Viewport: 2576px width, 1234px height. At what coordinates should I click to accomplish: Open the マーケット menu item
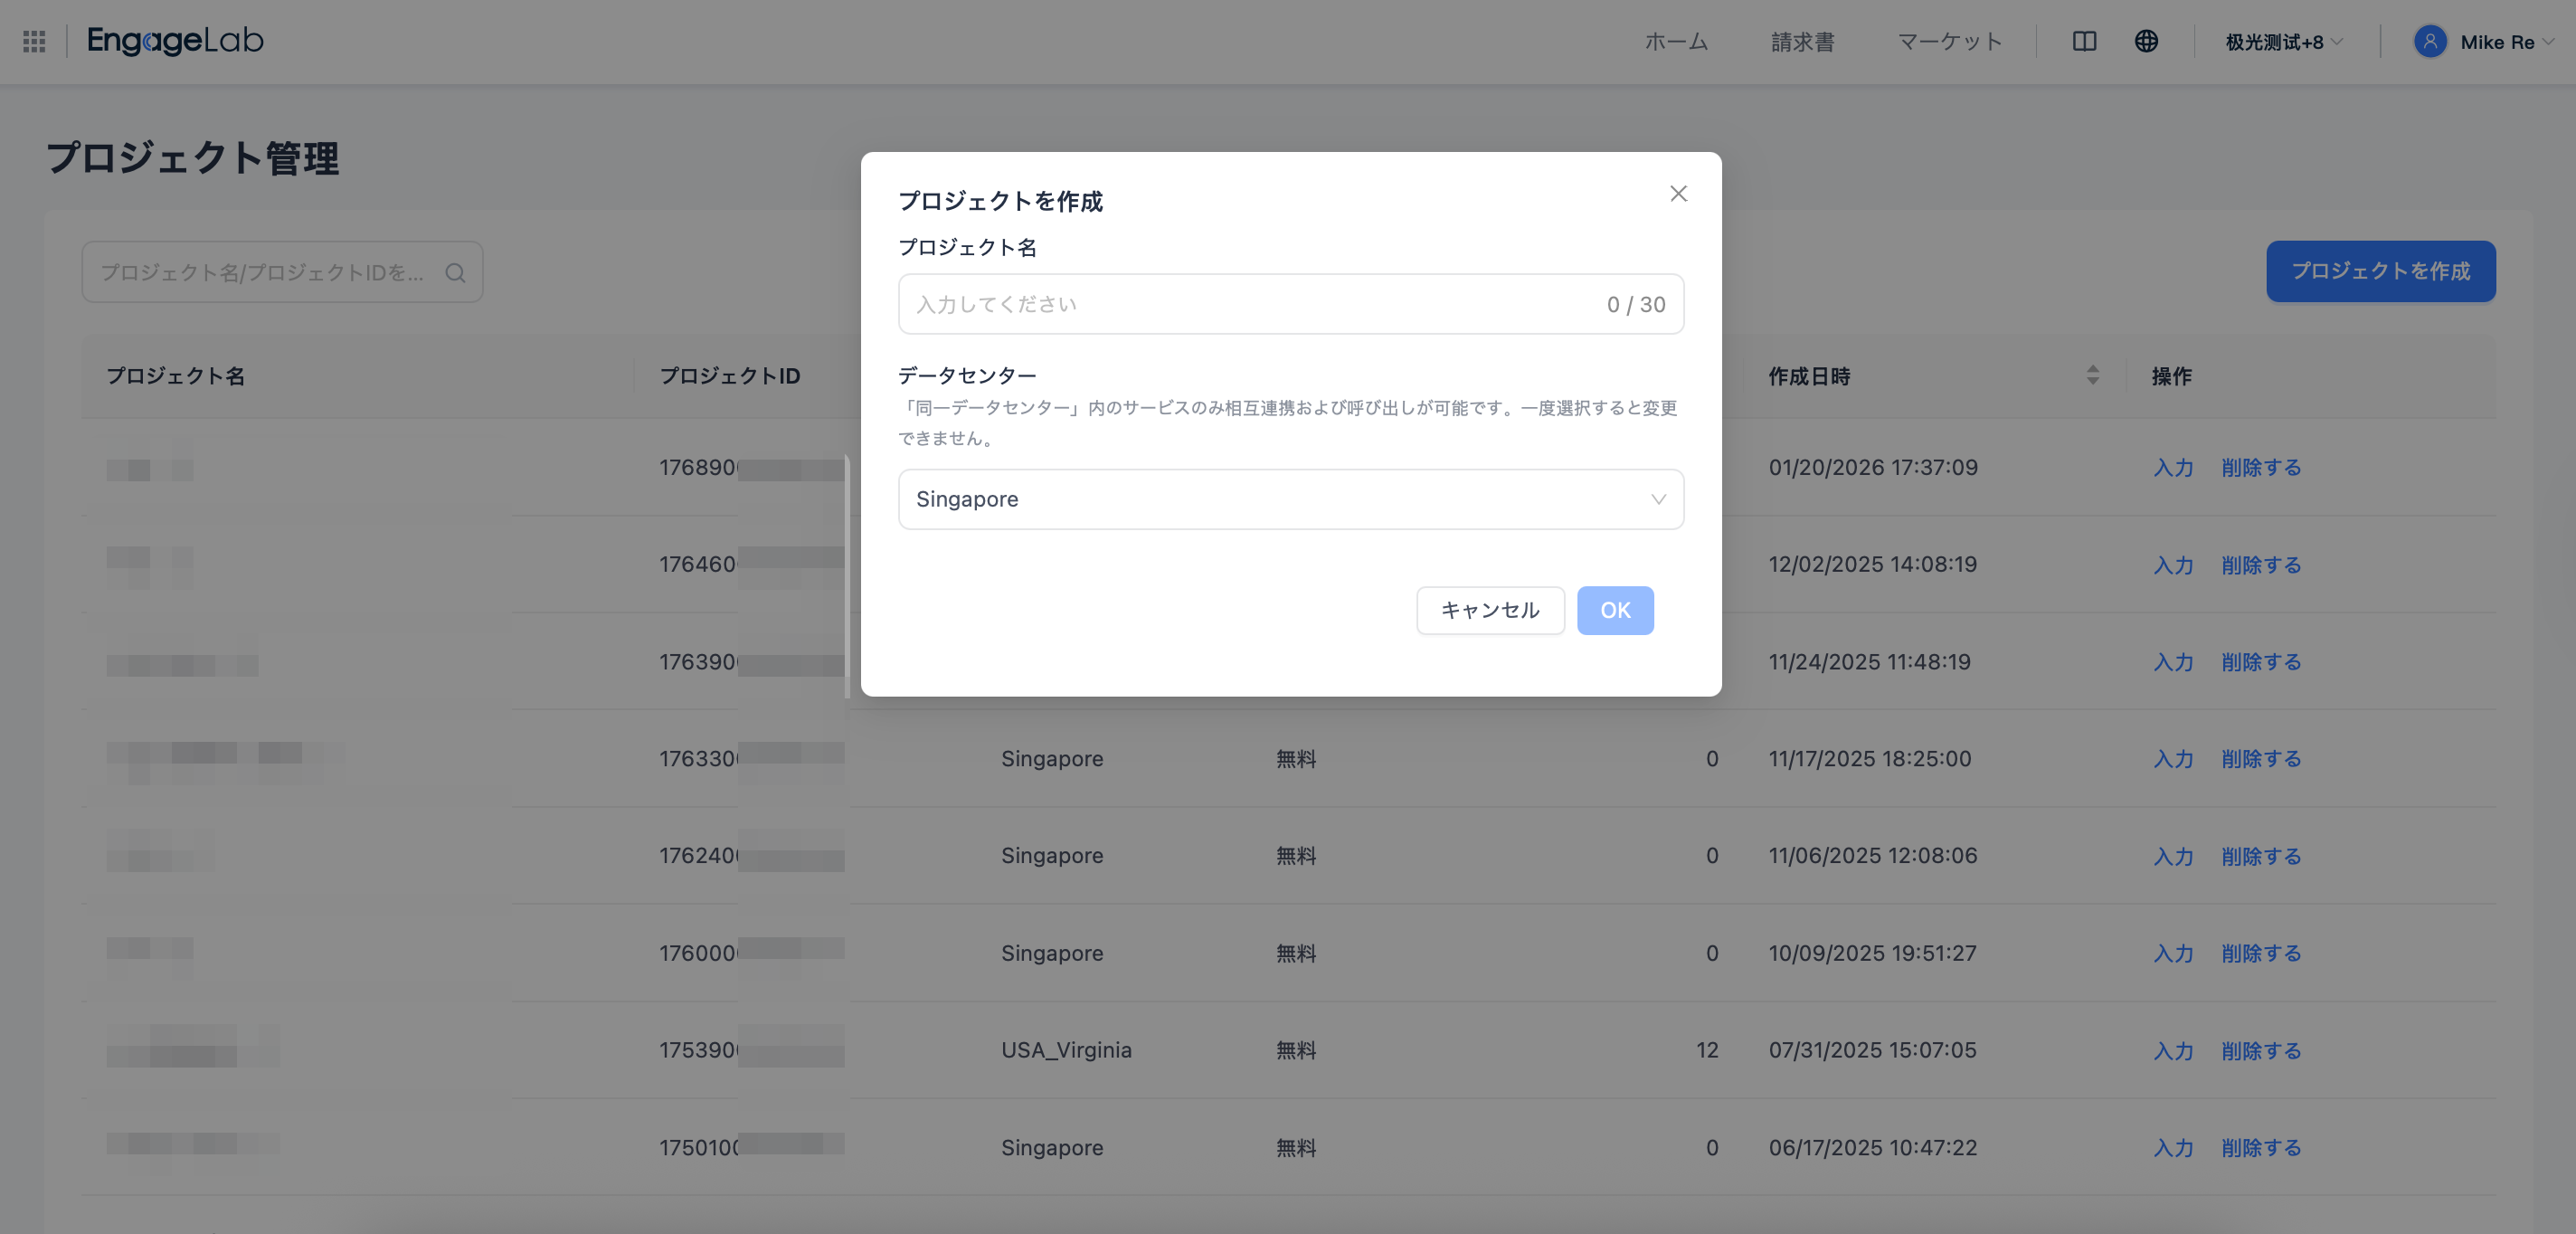pyautogui.click(x=1949, y=41)
